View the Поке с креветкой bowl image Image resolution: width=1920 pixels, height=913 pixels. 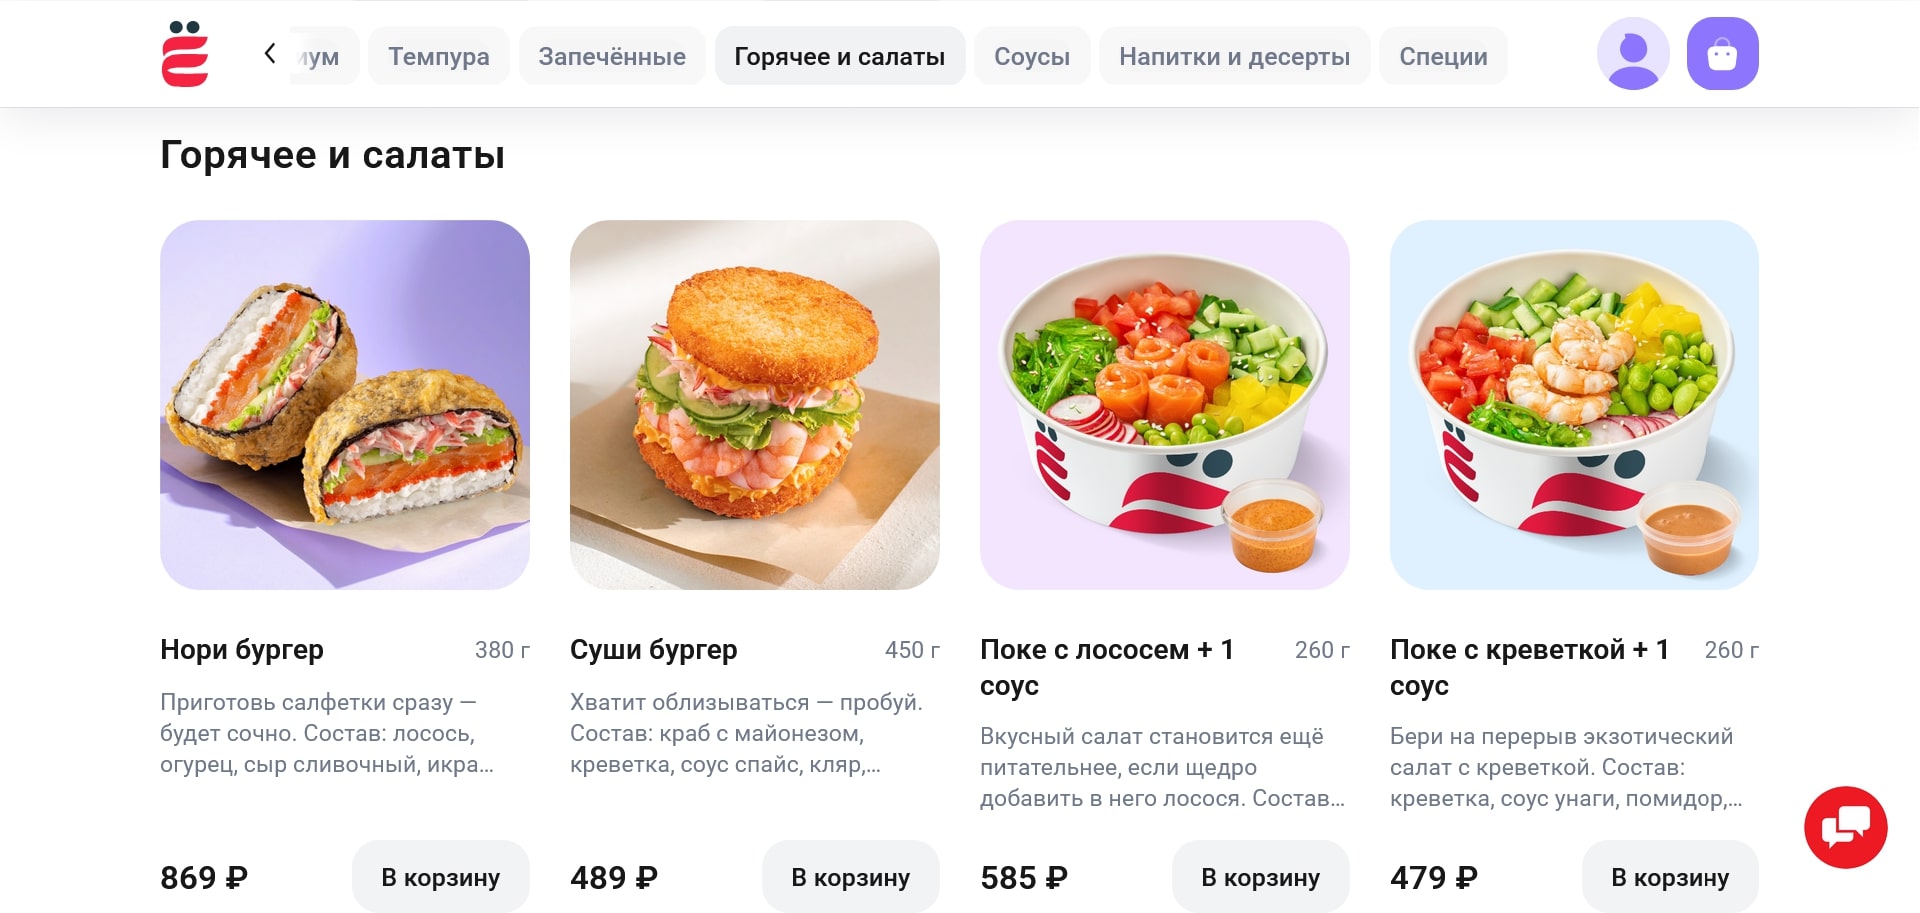point(1575,405)
